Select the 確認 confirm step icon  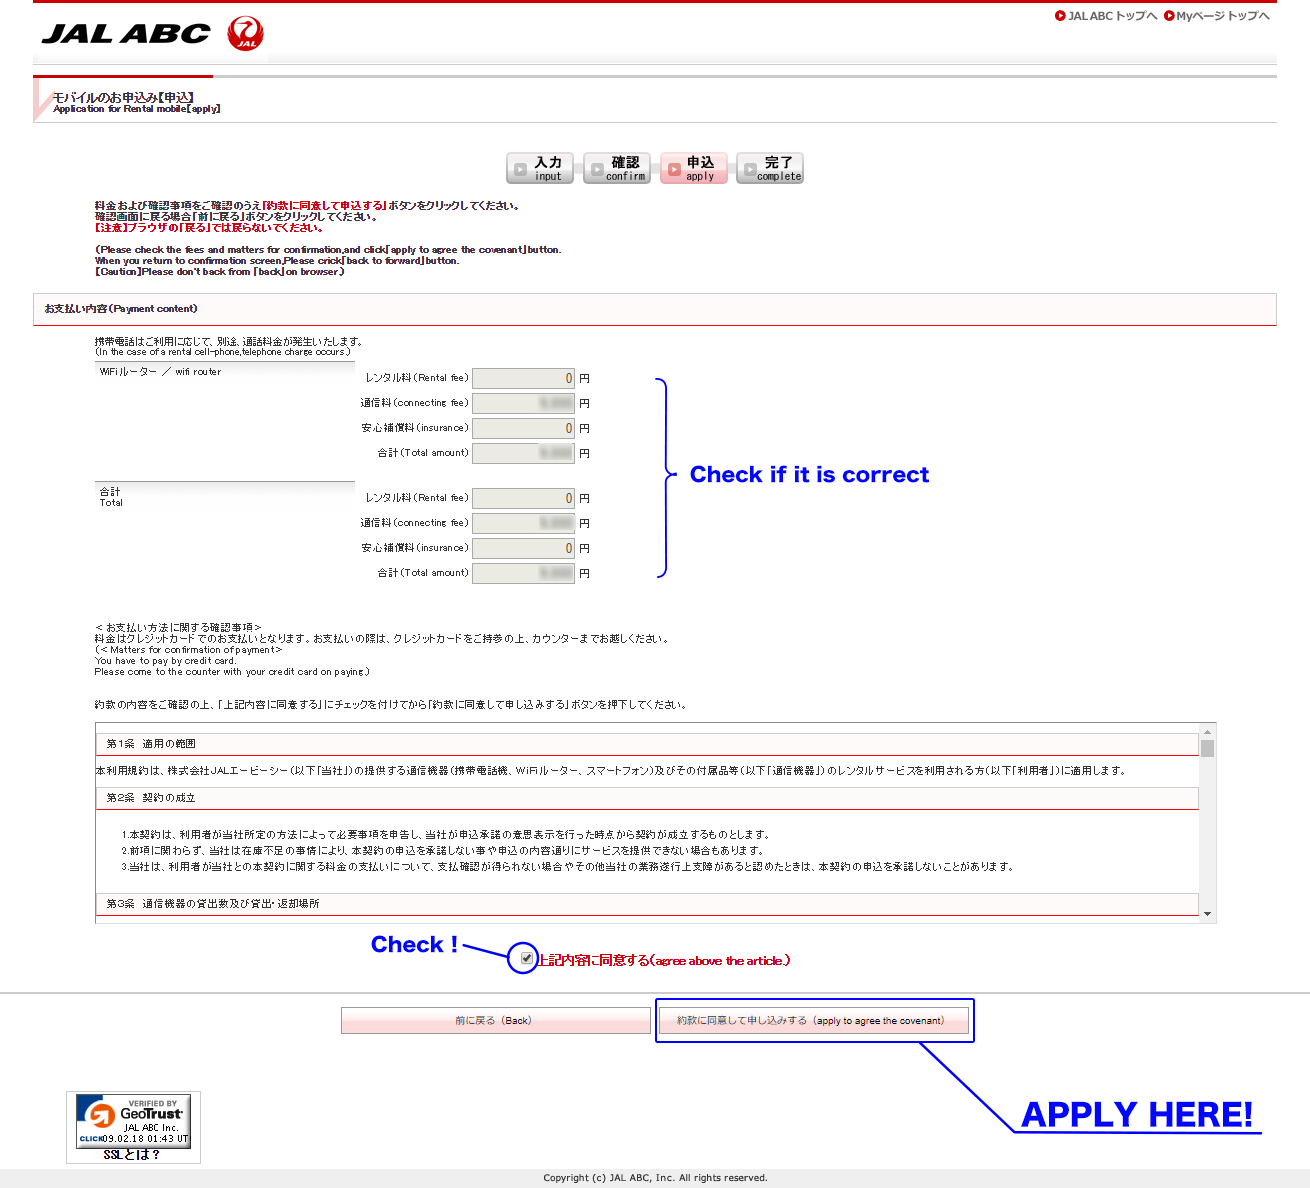click(x=617, y=168)
